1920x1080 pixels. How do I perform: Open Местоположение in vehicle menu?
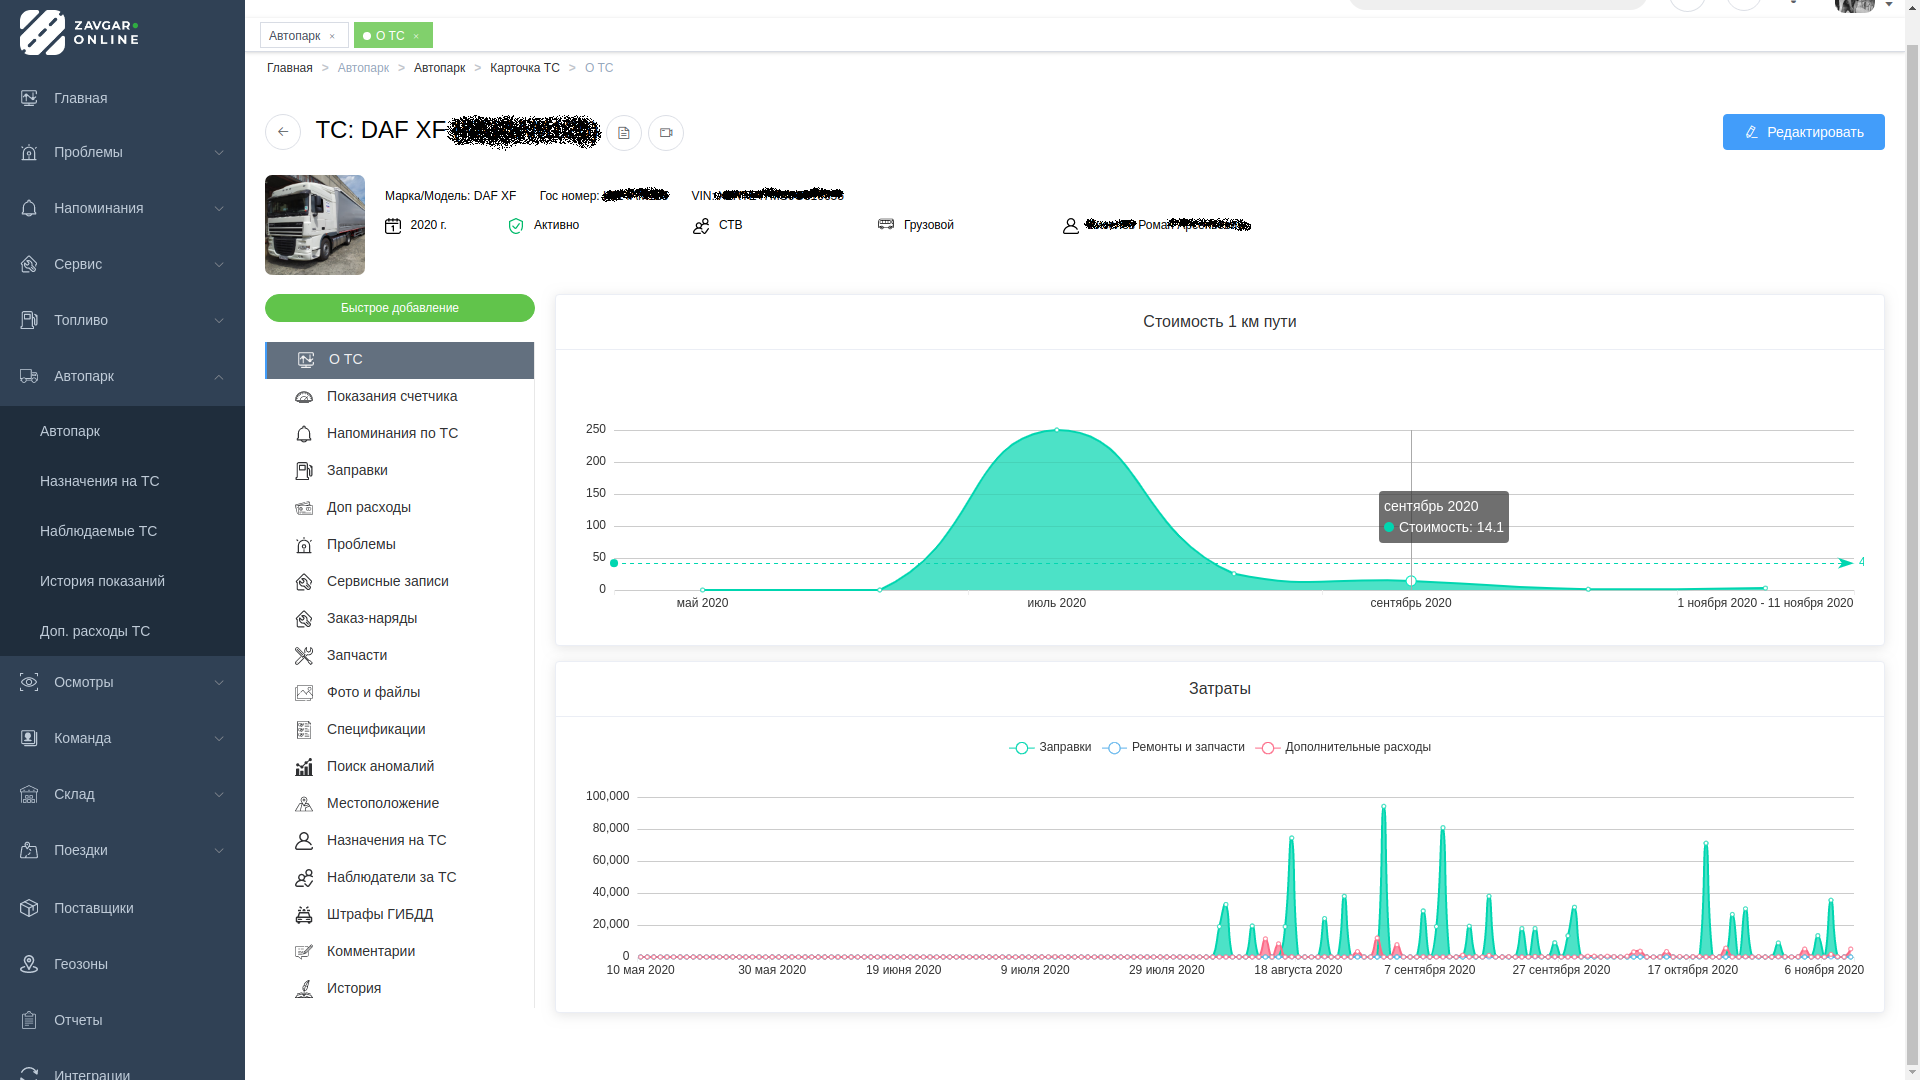click(382, 803)
